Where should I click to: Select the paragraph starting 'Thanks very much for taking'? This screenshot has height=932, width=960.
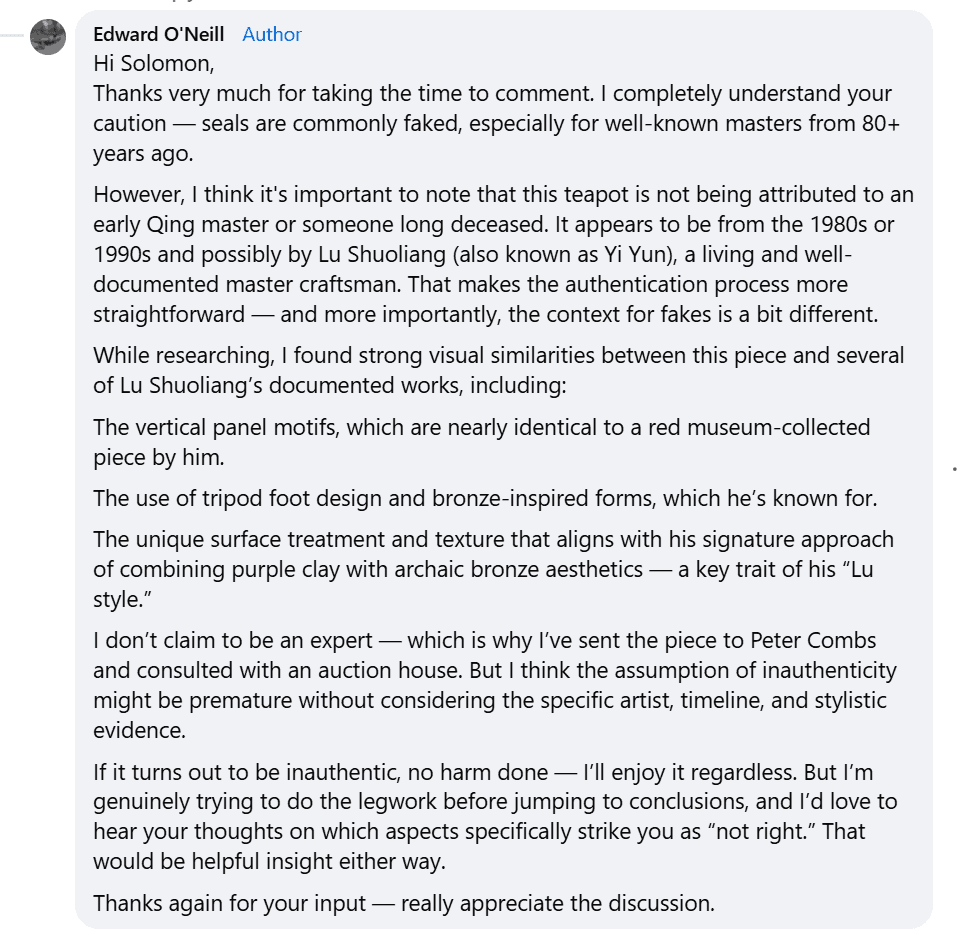click(x=497, y=124)
